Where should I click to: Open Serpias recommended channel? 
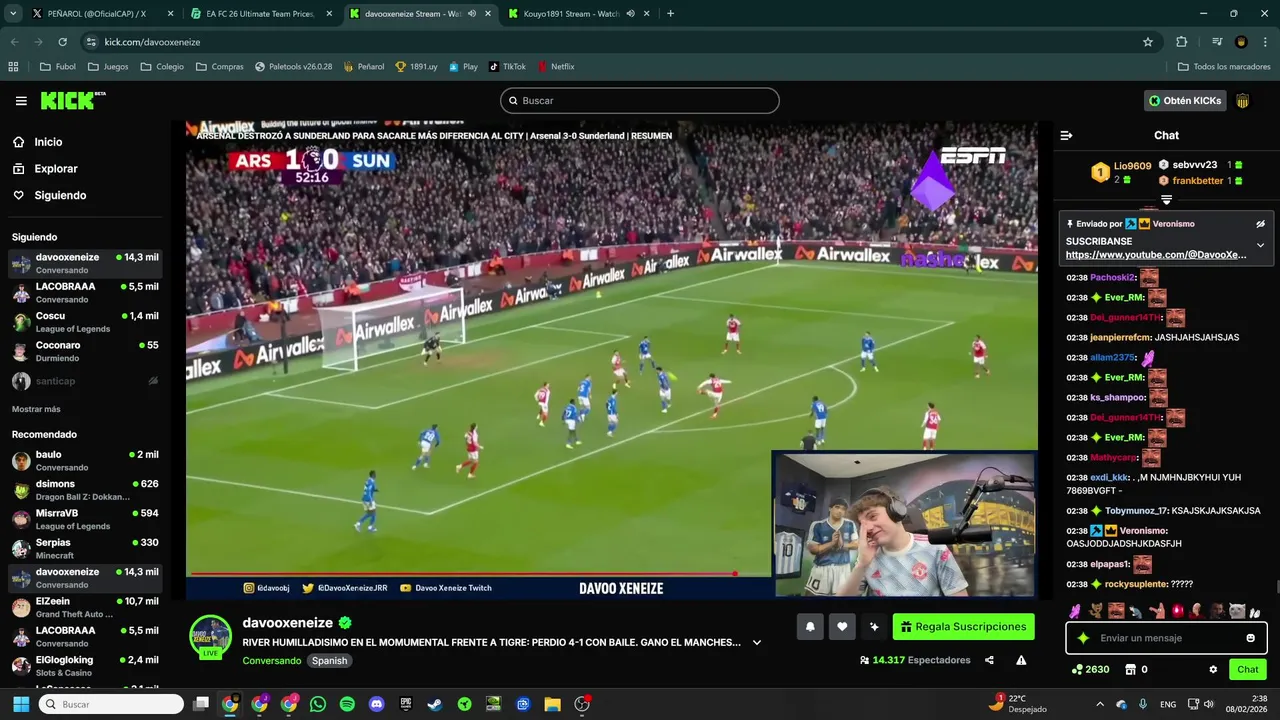pyautogui.click(x=85, y=548)
